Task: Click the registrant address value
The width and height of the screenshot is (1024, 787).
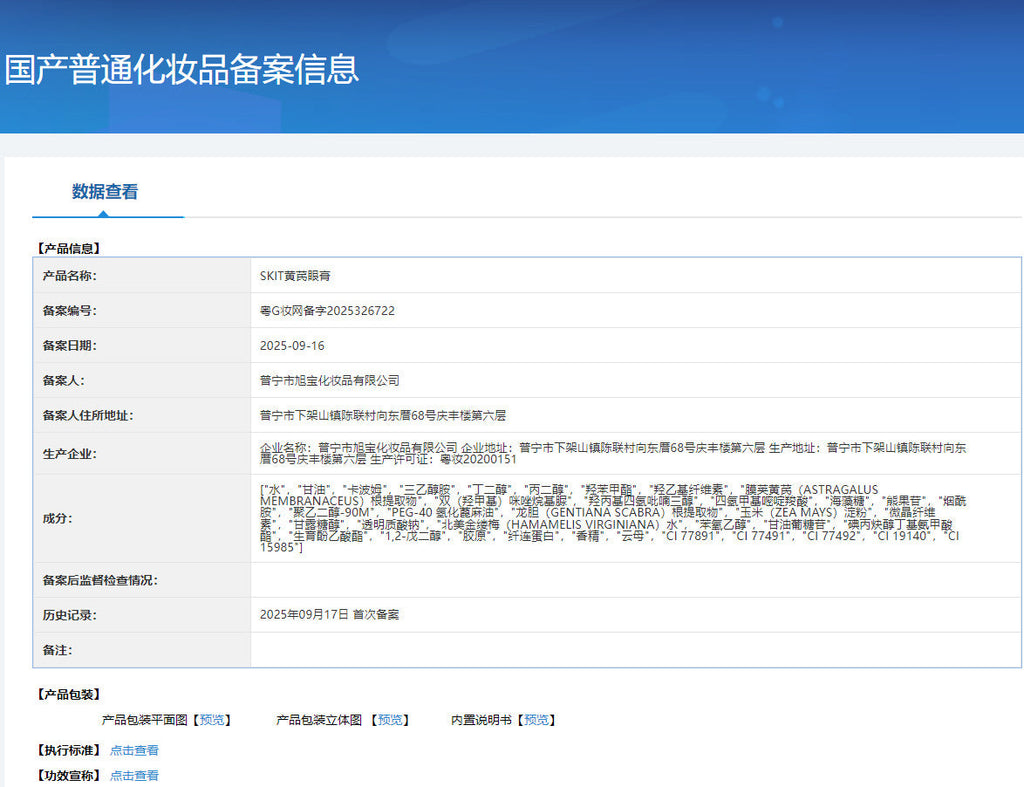Action: point(383,415)
